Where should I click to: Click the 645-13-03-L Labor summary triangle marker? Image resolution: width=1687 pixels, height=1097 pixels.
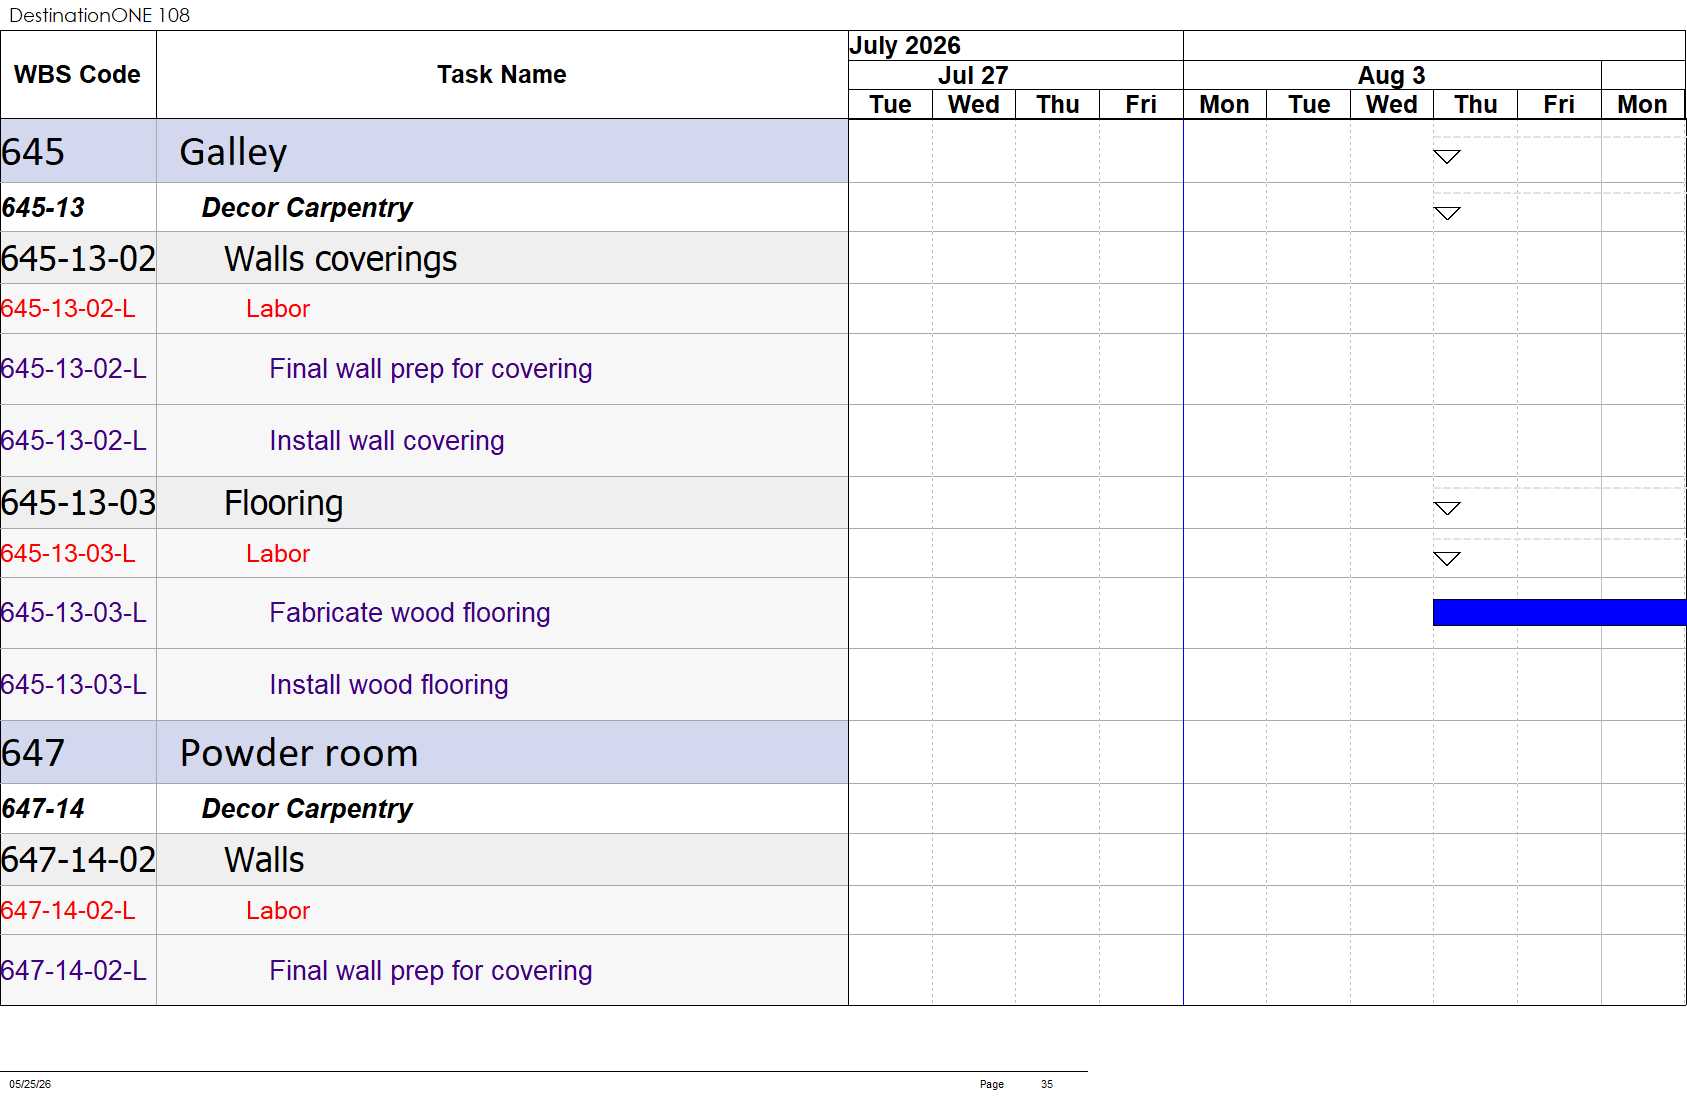pos(1447,559)
